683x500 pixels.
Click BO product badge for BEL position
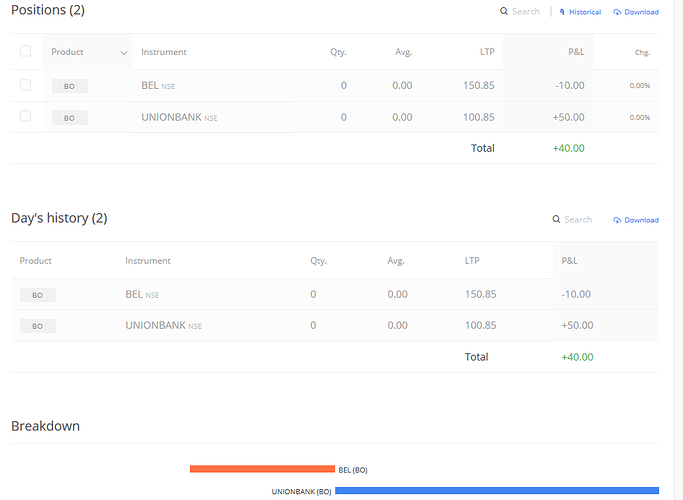tap(70, 86)
